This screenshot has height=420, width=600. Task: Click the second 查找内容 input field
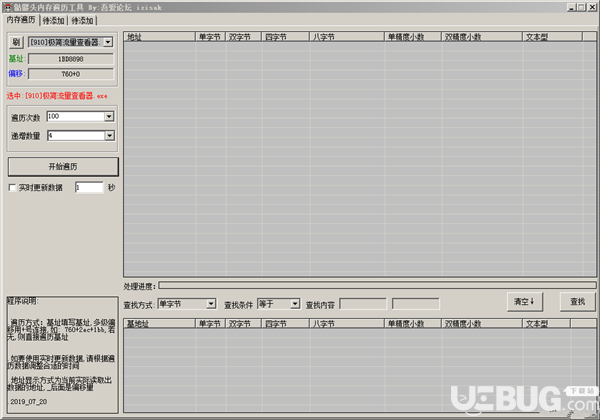tap(416, 304)
